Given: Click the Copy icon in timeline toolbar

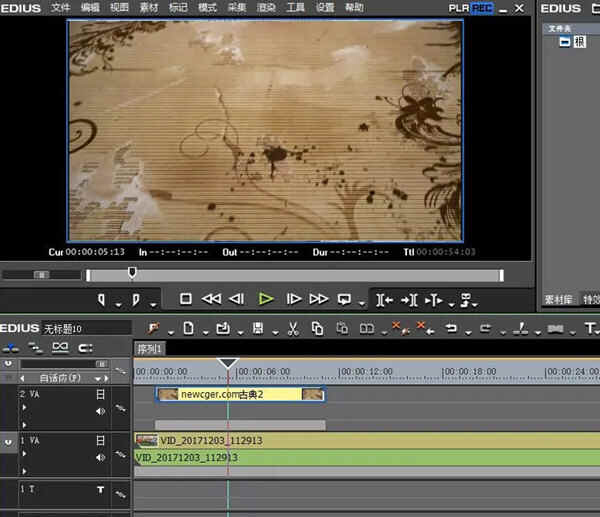Looking at the screenshot, I should 317,328.
